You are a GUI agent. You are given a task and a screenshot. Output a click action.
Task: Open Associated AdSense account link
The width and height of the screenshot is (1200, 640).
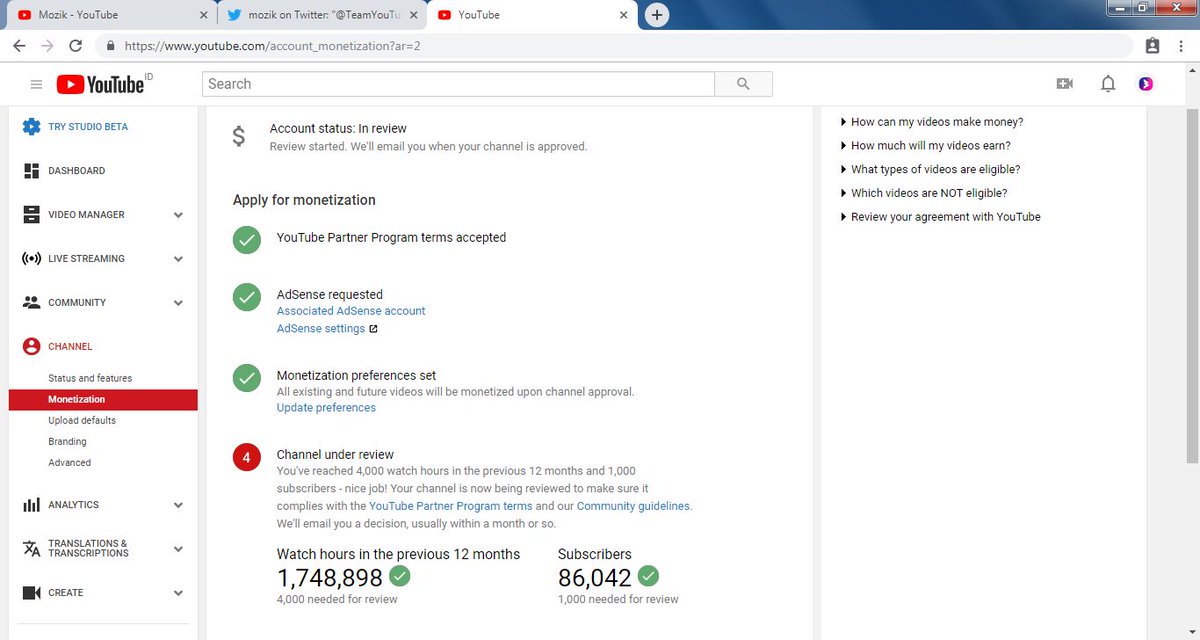coord(351,311)
